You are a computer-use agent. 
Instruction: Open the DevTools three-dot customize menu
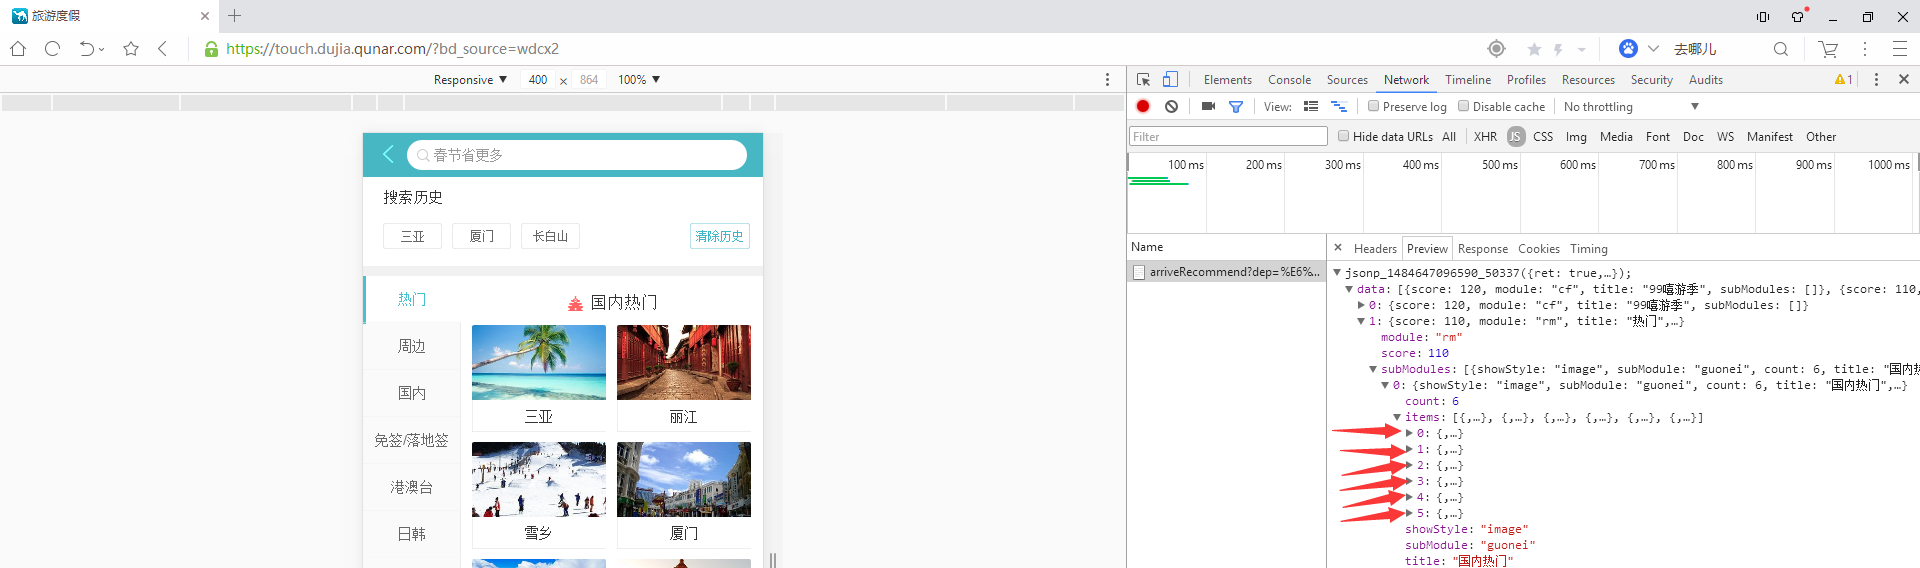click(x=1876, y=79)
